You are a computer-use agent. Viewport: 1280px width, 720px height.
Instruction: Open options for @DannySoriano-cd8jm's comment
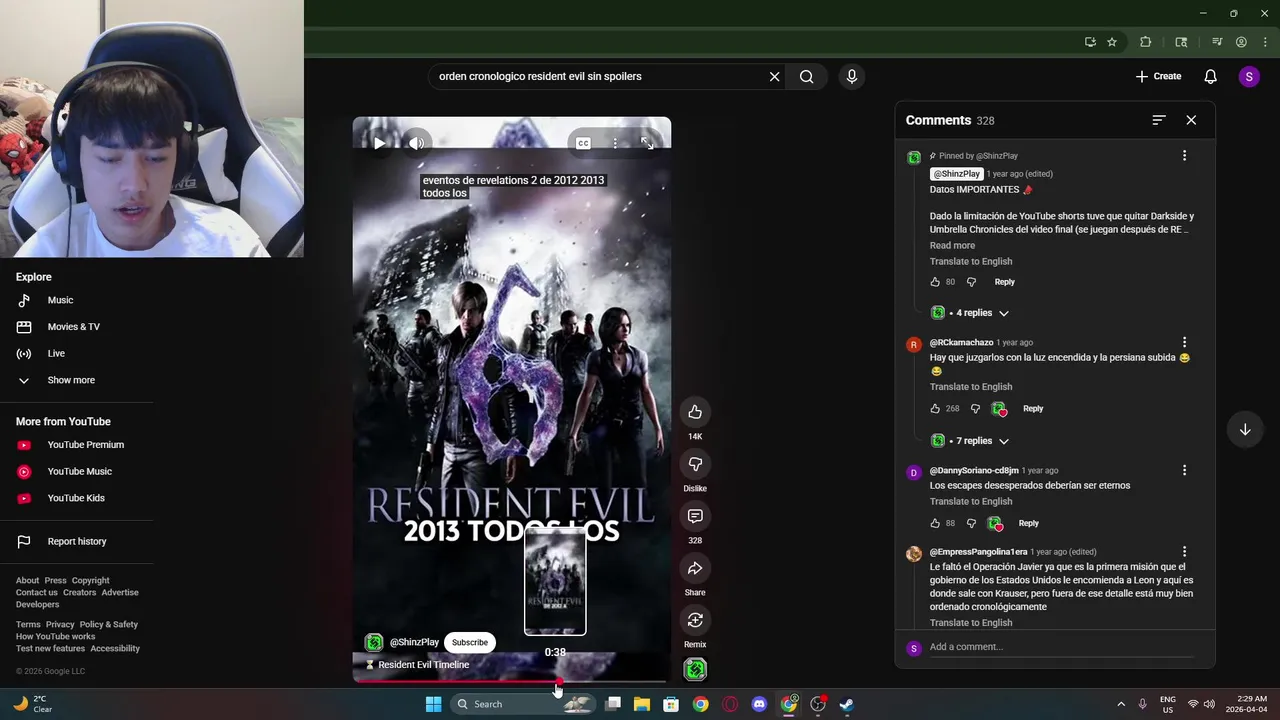1184,471
